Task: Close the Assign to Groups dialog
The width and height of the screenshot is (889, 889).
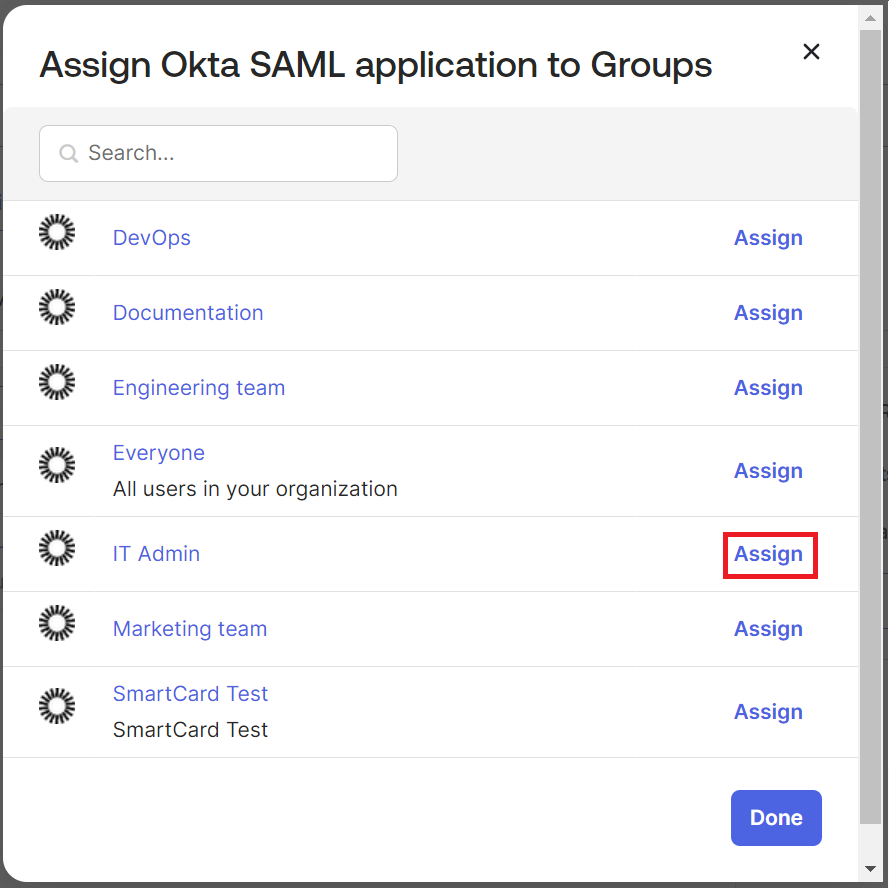Action: (811, 52)
